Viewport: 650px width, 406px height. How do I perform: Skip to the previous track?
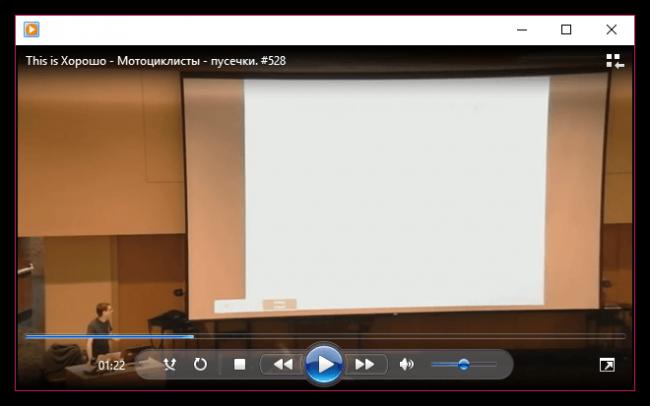pos(283,365)
